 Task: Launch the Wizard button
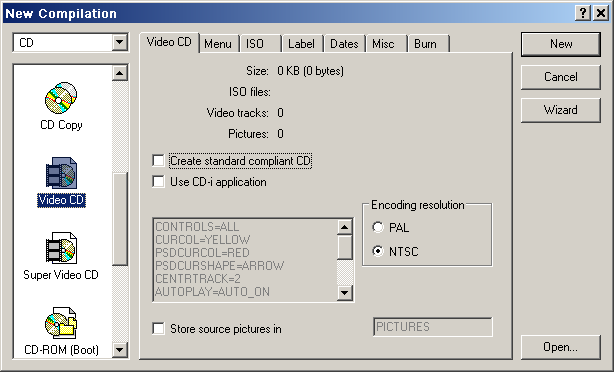tap(561, 110)
